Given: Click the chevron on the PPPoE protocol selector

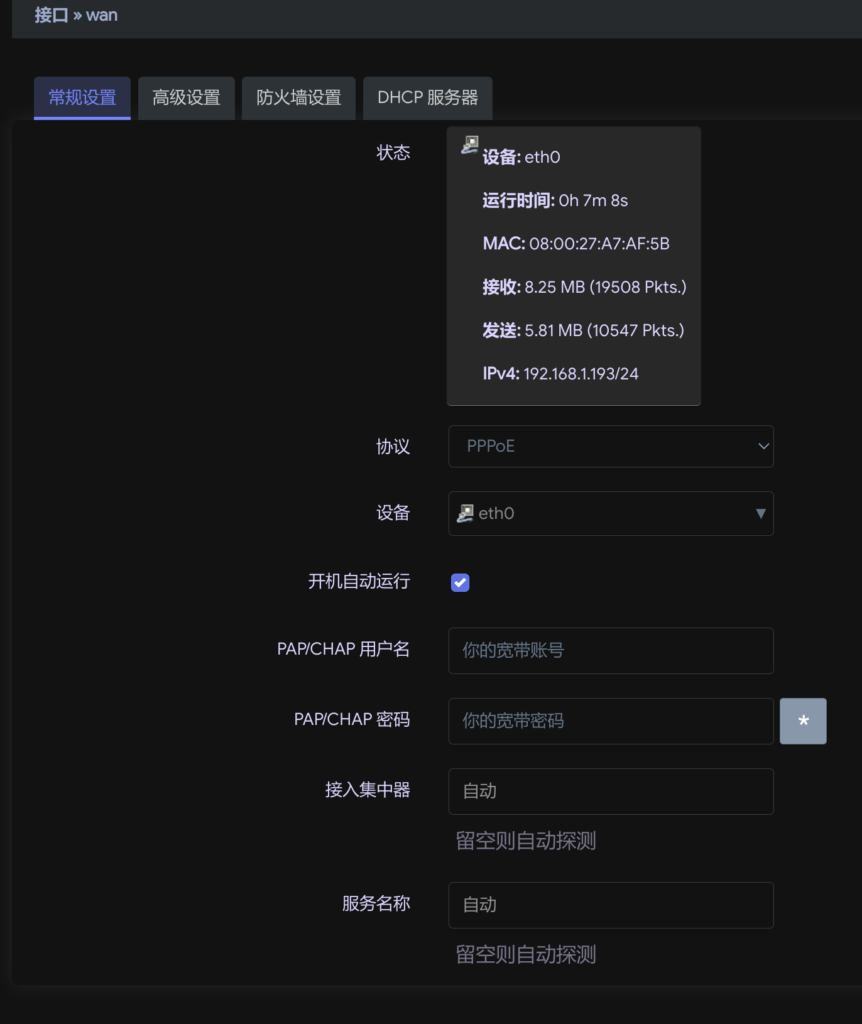Looking at the screenshot, I should (763, 446).
